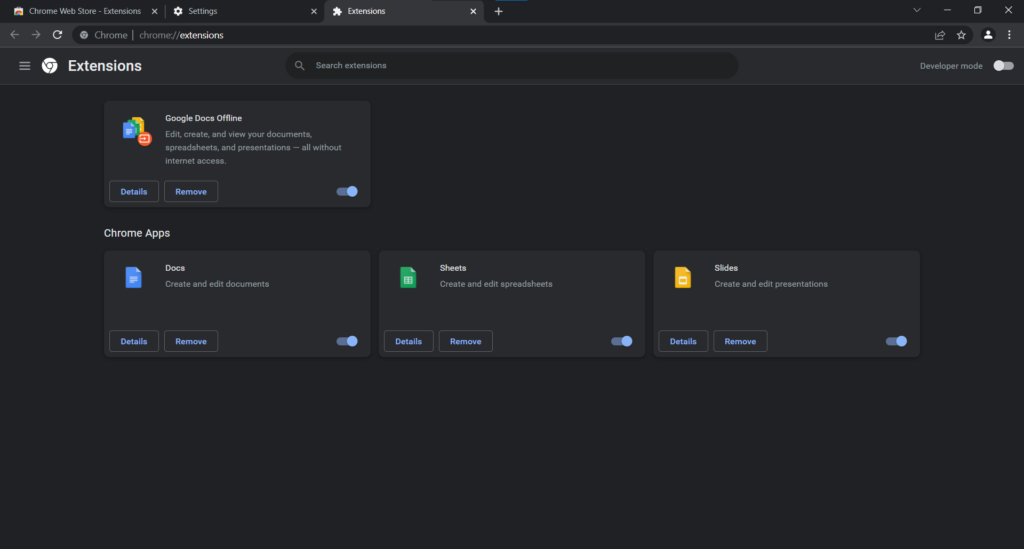
Task: Open the tab search dropdown arrow
Action: click(x=917, y=10)
